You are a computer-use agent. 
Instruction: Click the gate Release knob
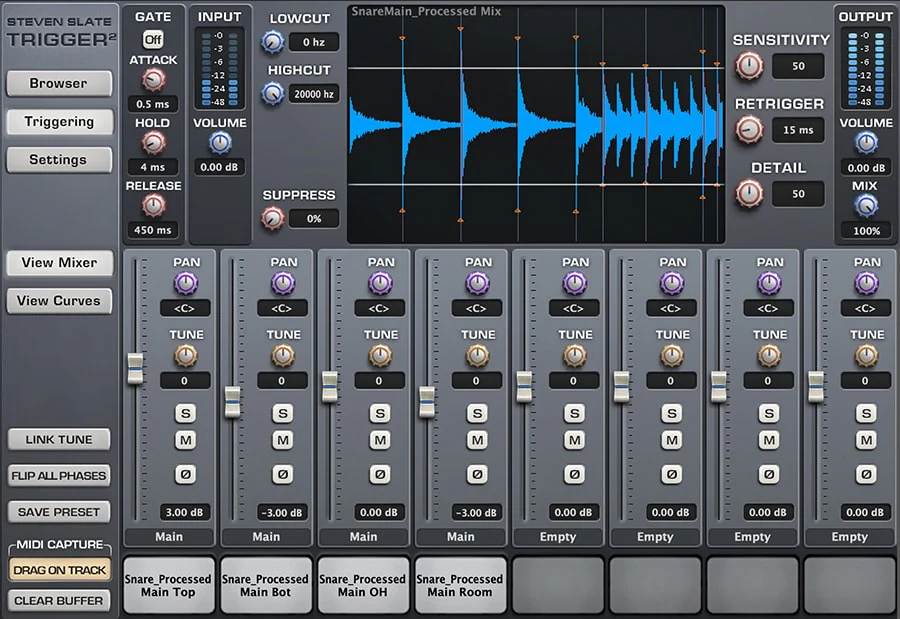tap(153, 206)
